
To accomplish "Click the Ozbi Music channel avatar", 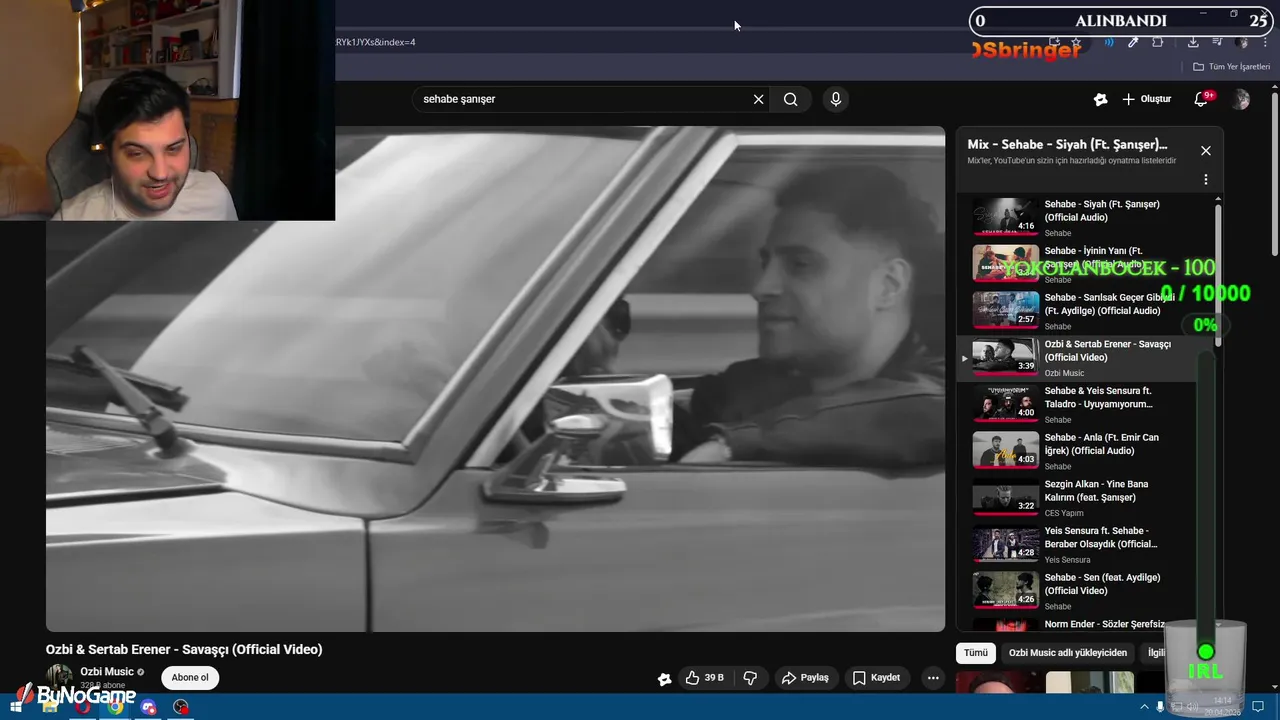I will click(60, 677).
